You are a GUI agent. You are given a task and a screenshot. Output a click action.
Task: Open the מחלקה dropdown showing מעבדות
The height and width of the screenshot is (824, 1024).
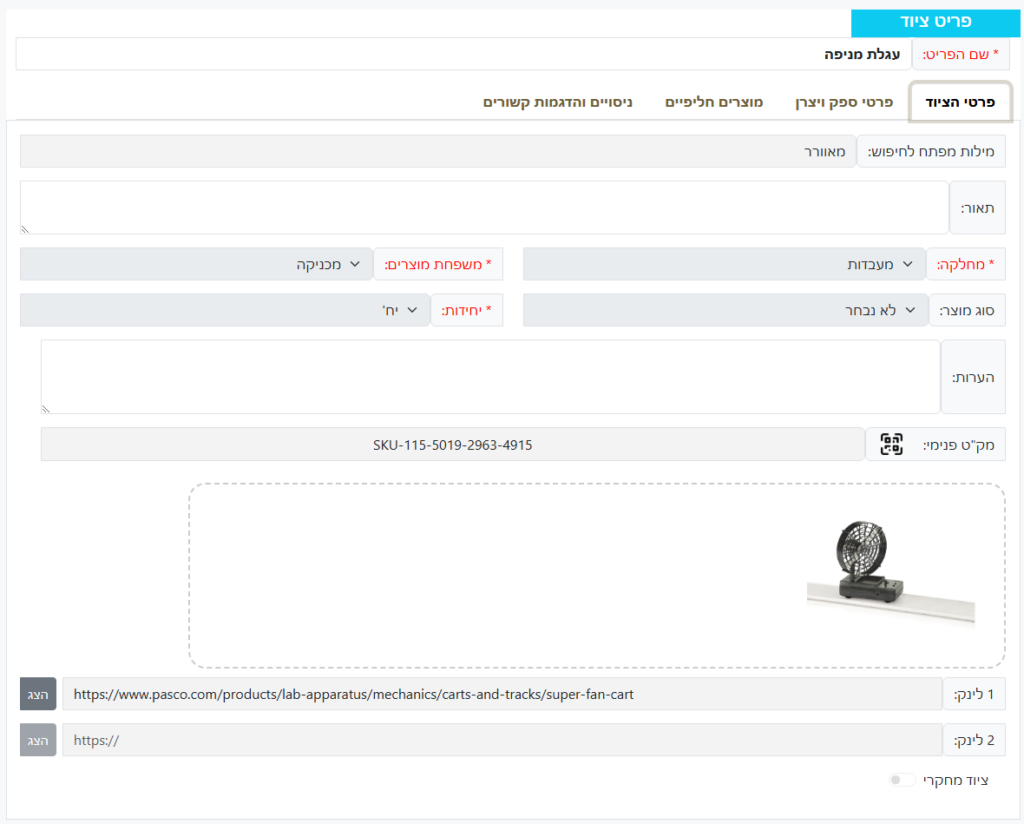(x=724, y=264)
